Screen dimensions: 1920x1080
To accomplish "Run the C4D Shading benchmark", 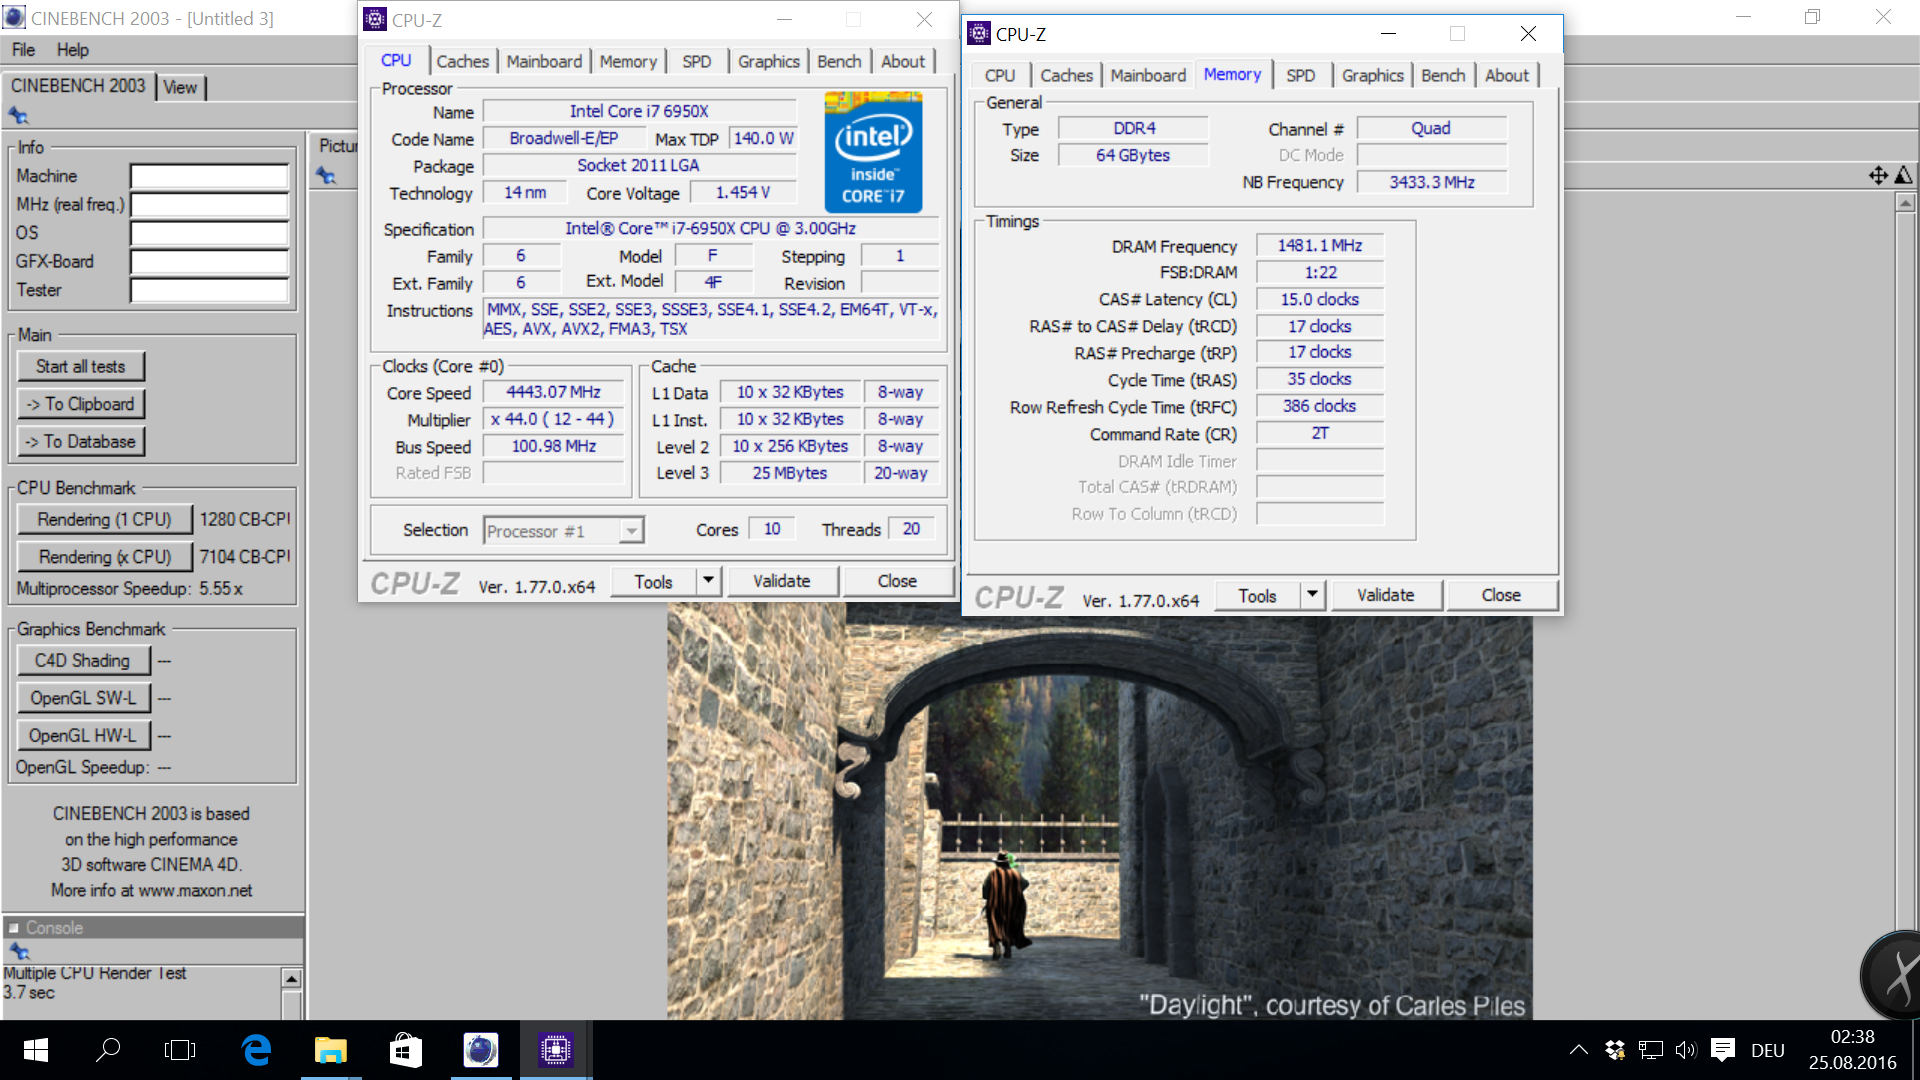I will coord(83,660).
